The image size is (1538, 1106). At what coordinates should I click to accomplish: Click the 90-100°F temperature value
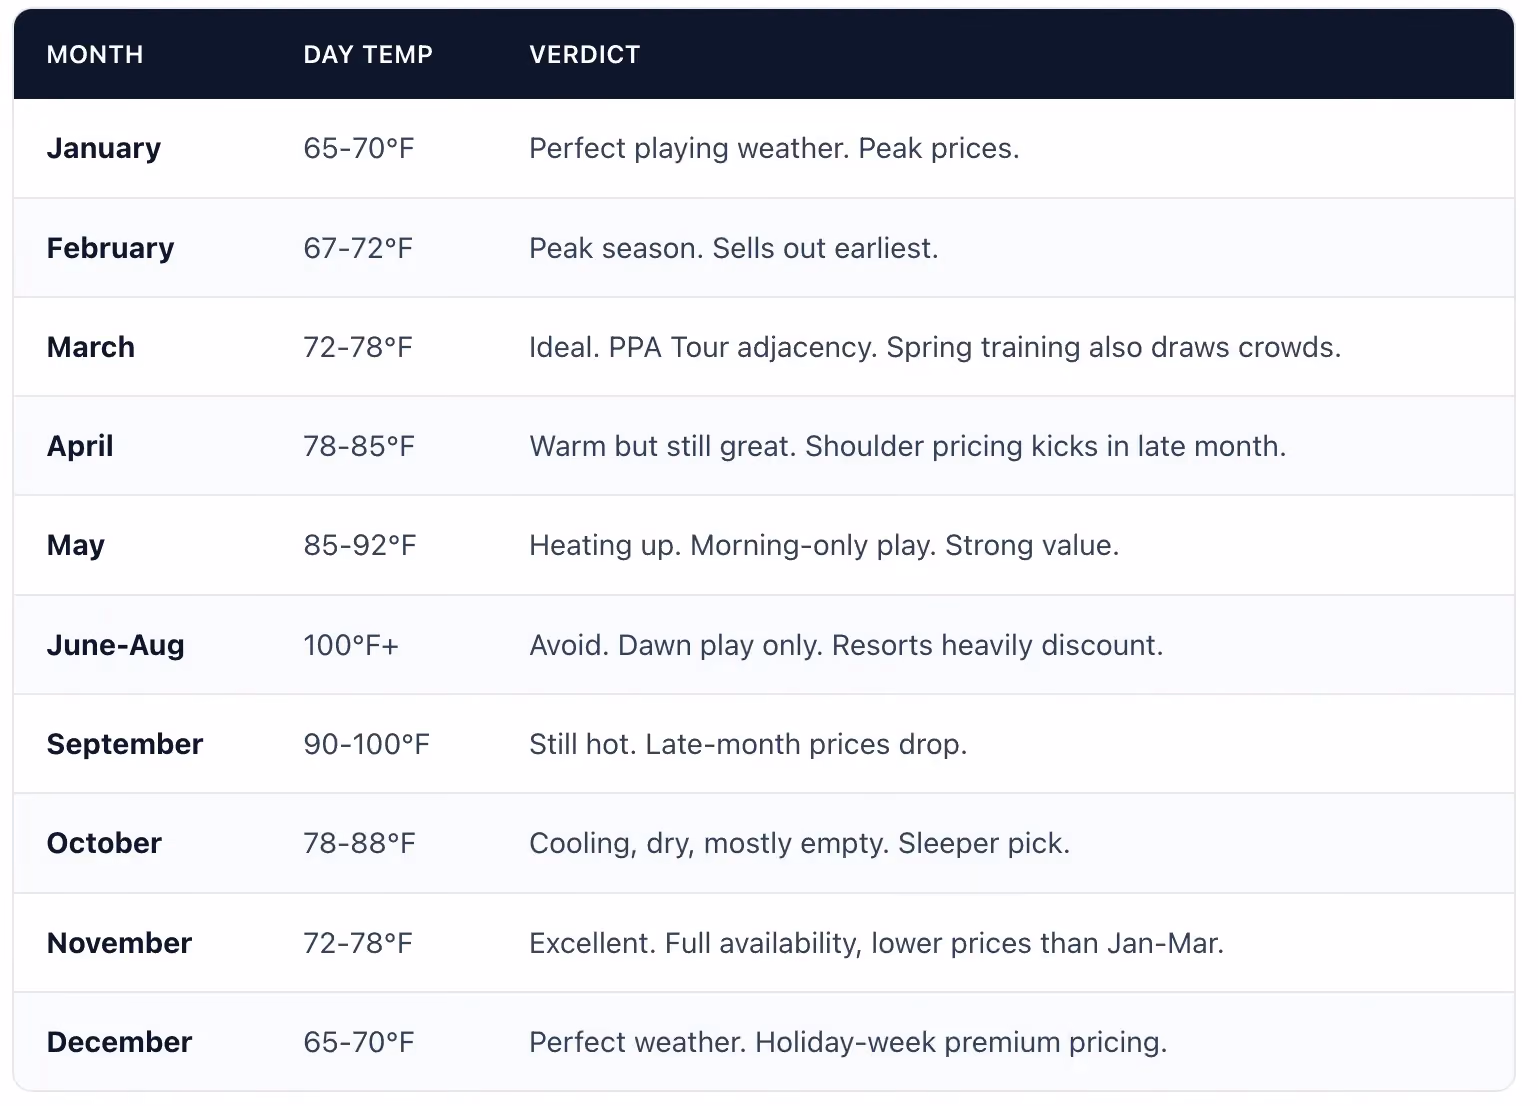click(x=367, y=744)
